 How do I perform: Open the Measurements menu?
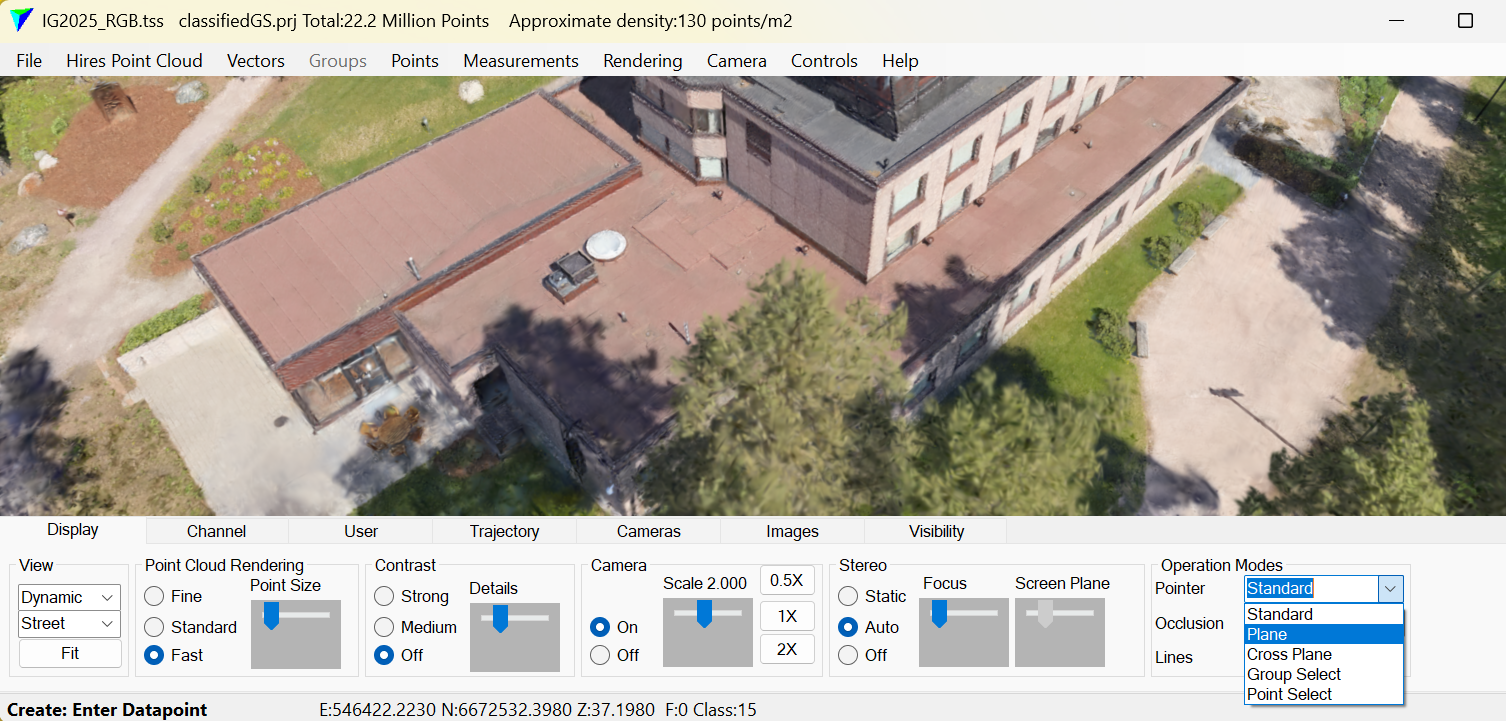pos(520,61)
